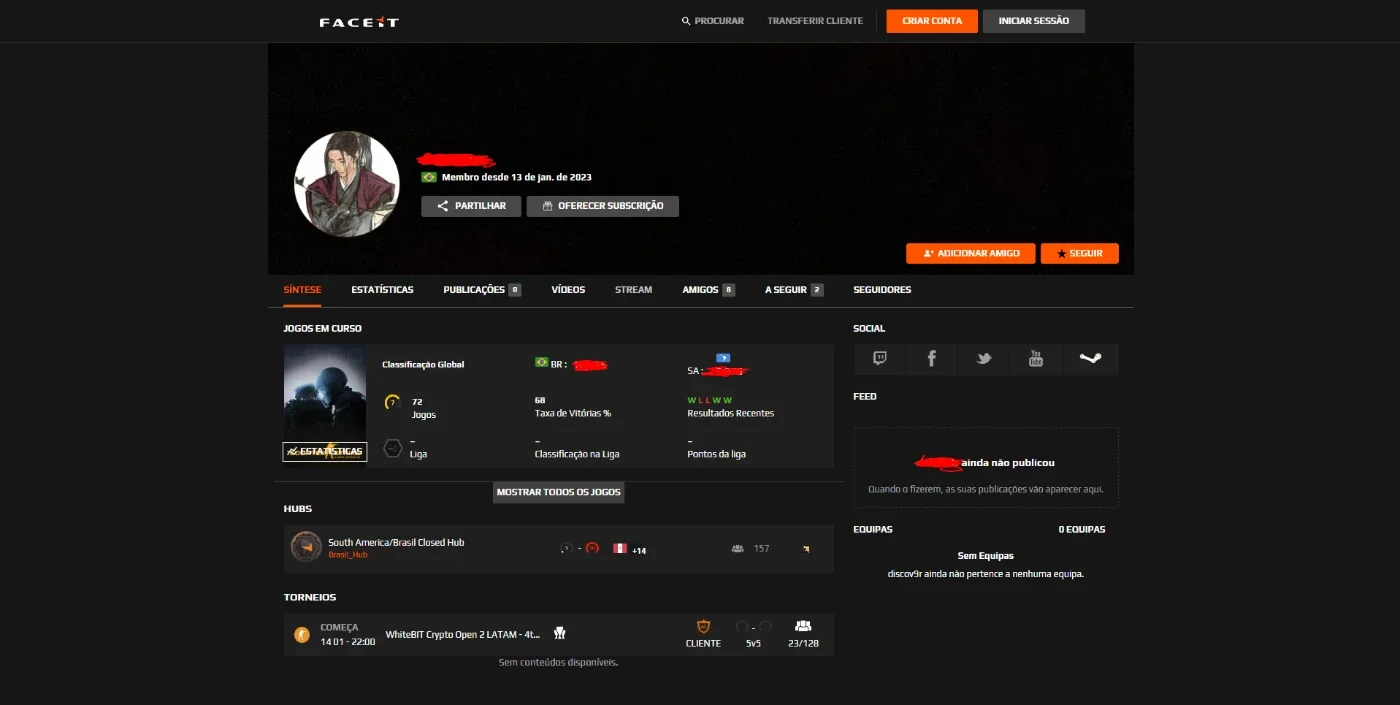Click the +14 flag counter in hub row
The height and width of the screenshot is (705, 1400).
pos(639,551)
